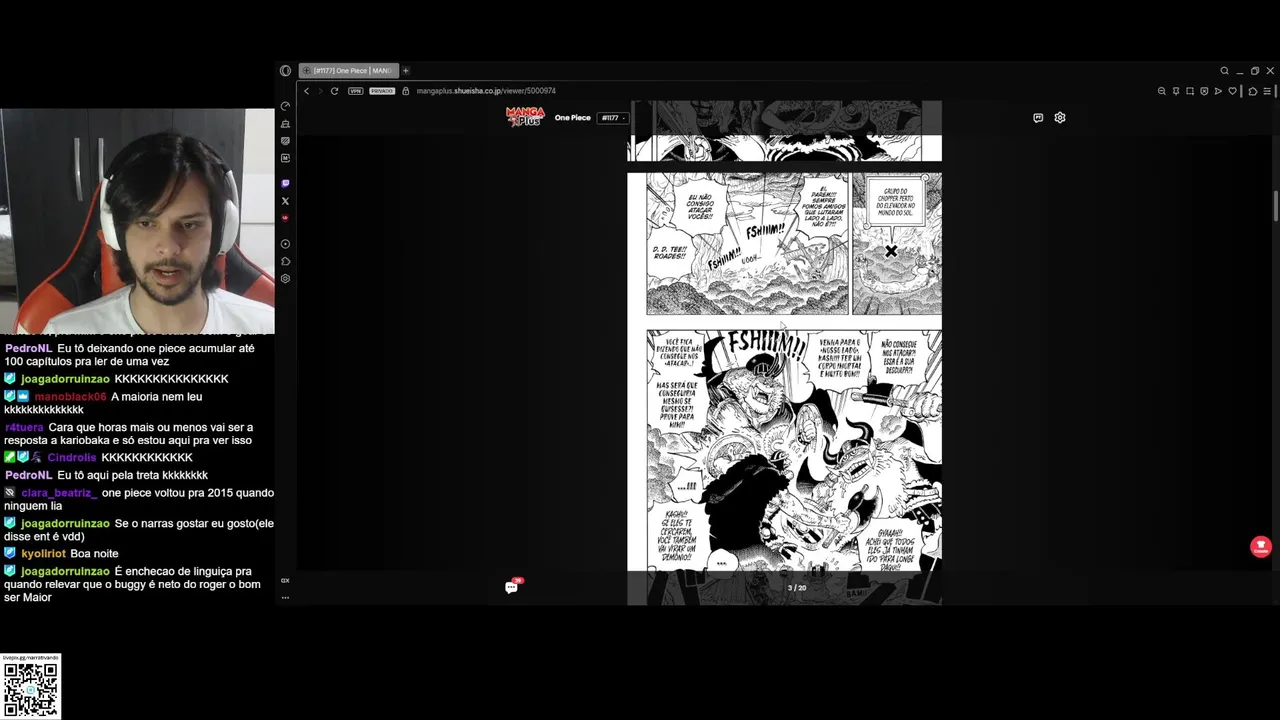
Task: Click the search tabs magnifier icon
Action: (1224, 71)
